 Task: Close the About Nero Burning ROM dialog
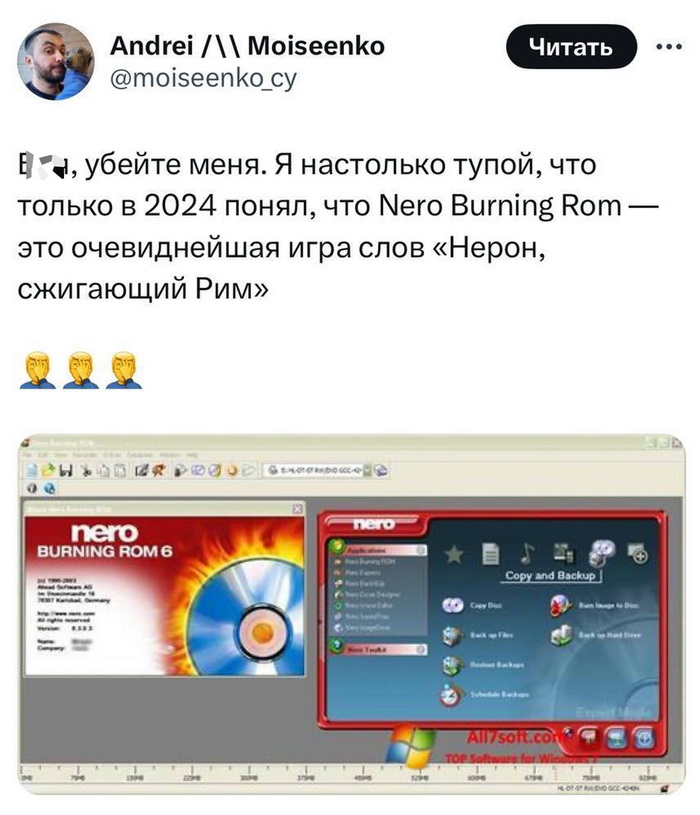pyautogui.click(x=297, y=509)
